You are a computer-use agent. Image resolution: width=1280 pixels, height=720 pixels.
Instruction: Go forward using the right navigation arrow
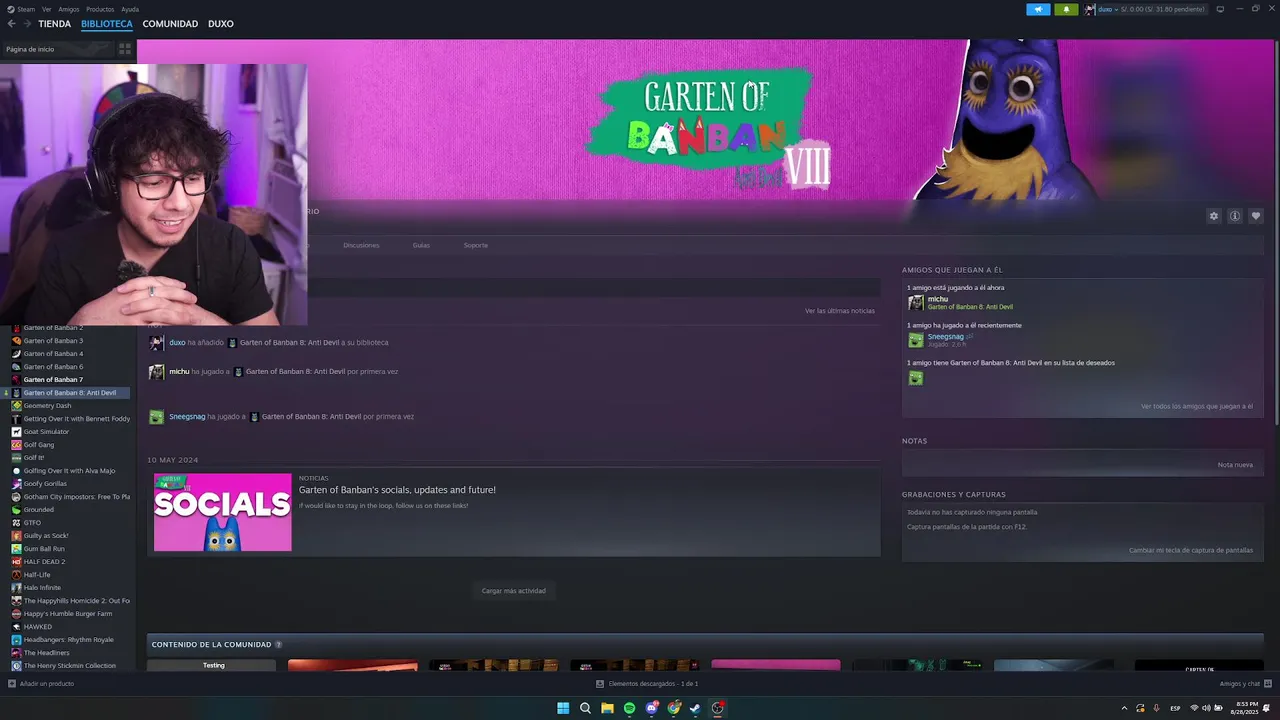(x=26, y=24)
